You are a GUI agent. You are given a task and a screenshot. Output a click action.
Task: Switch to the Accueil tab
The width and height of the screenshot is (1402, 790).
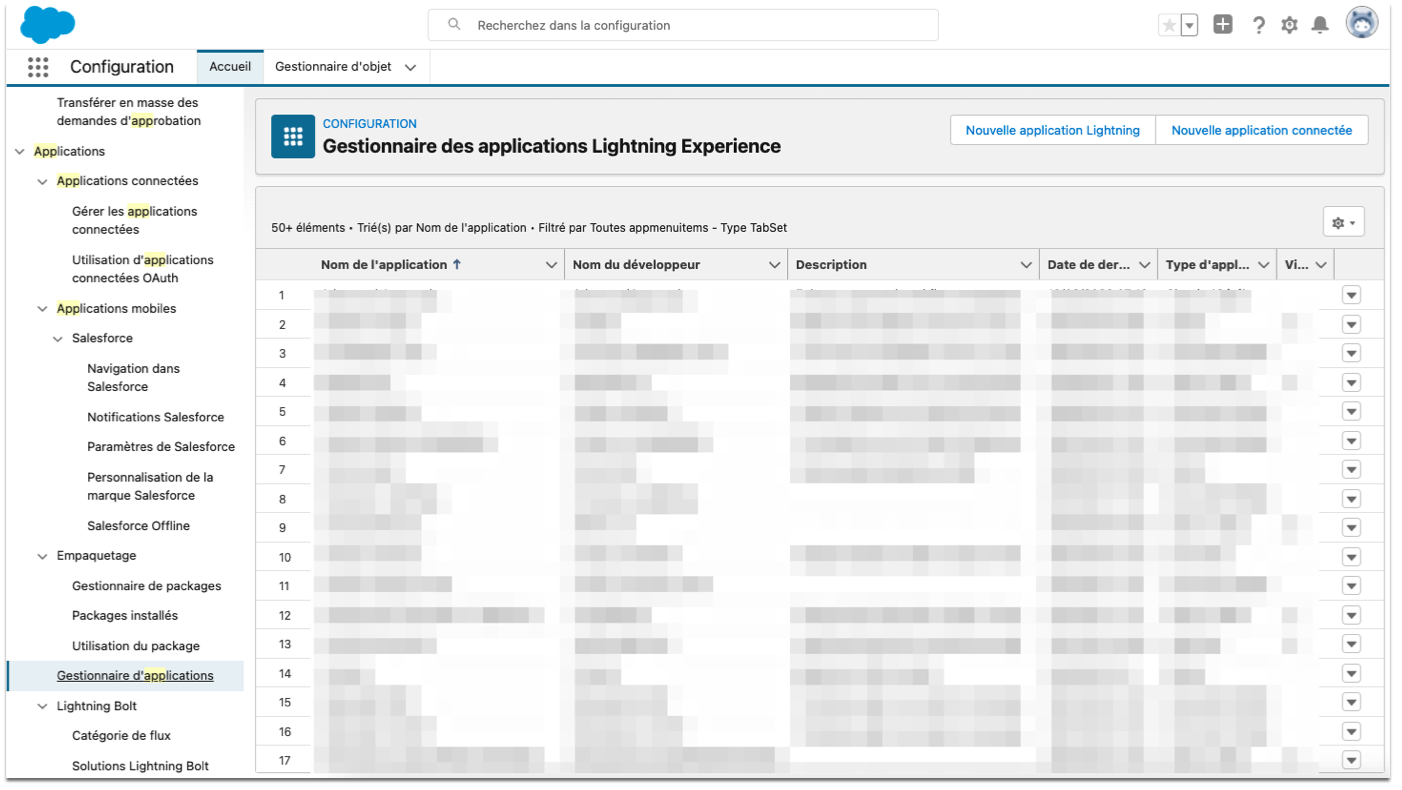pos(230,67)
